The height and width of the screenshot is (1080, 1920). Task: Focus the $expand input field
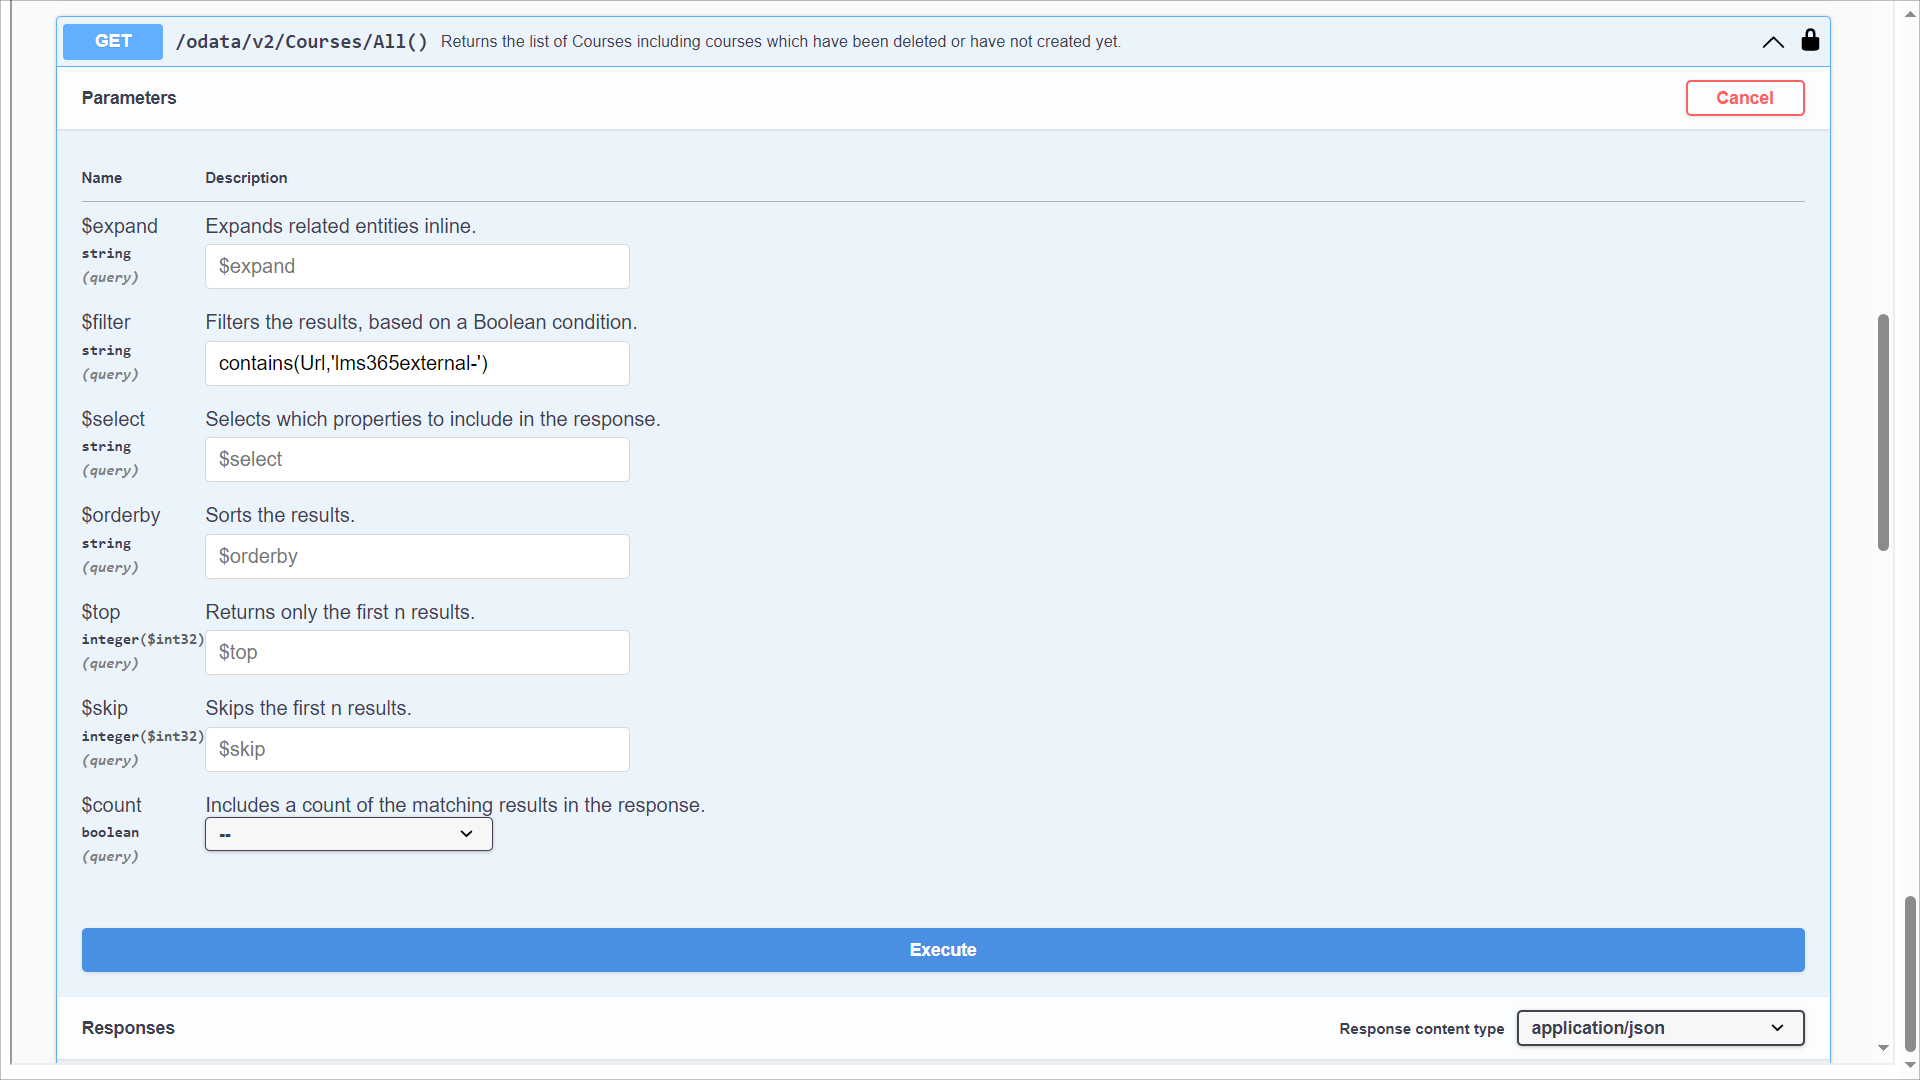[417, 267]
